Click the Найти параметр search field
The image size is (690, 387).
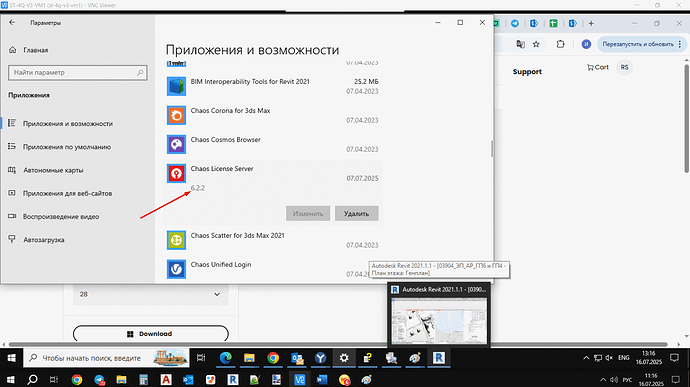77,73
